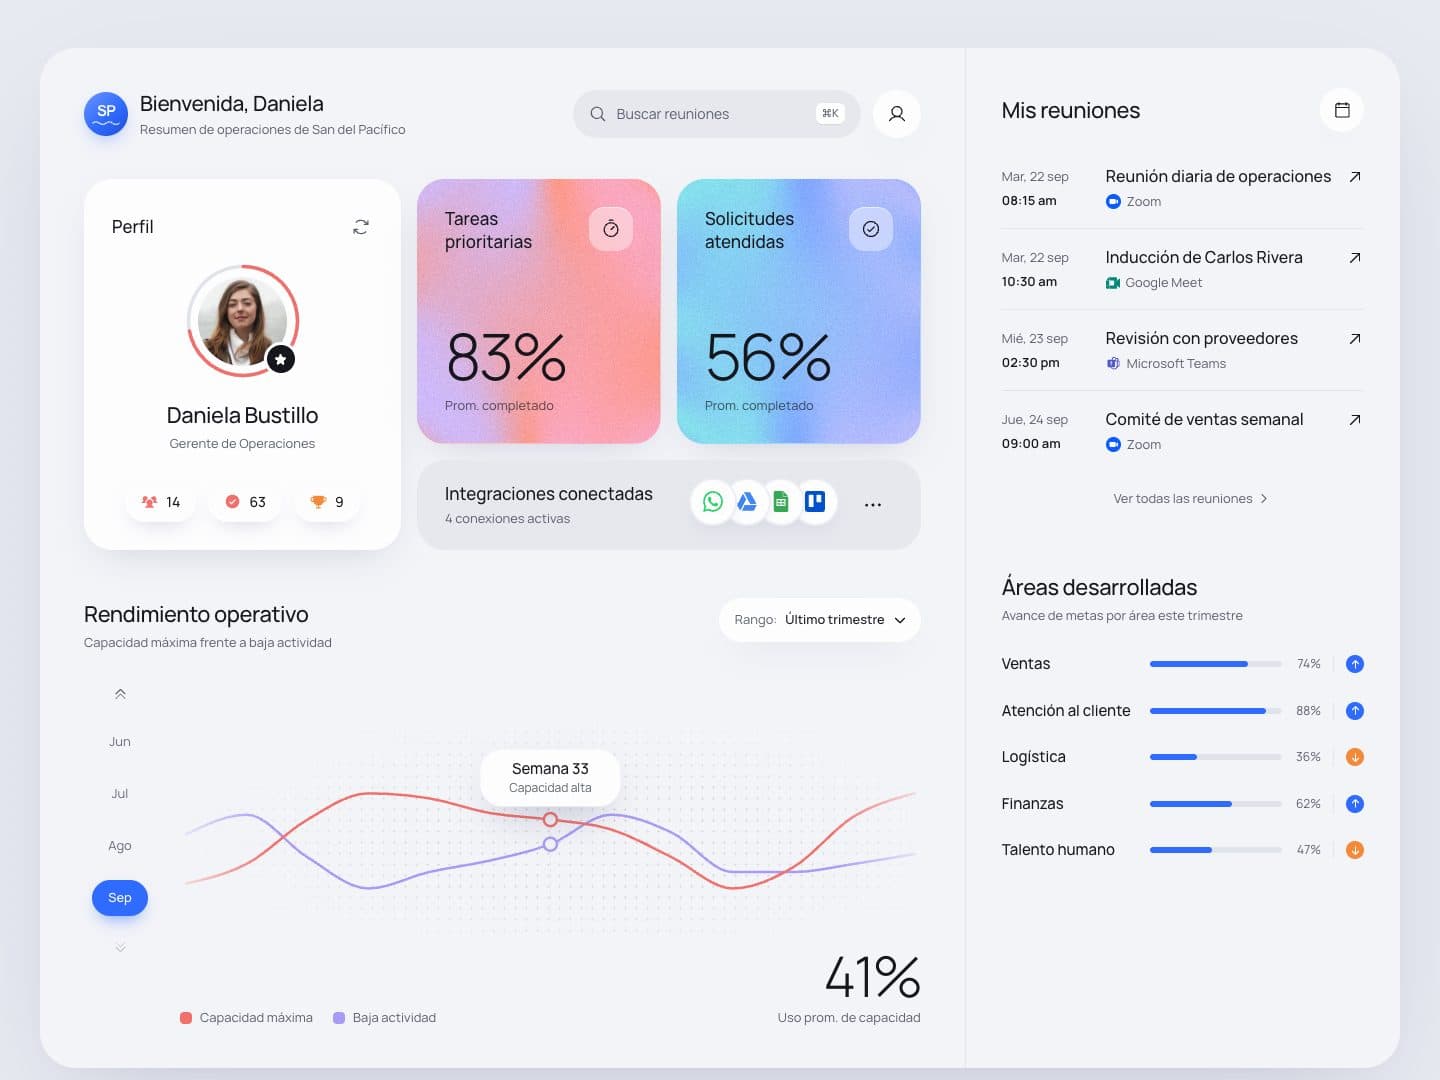
Task: Click the Talento humano downward trend icon
Action: tap(1355, 850)
